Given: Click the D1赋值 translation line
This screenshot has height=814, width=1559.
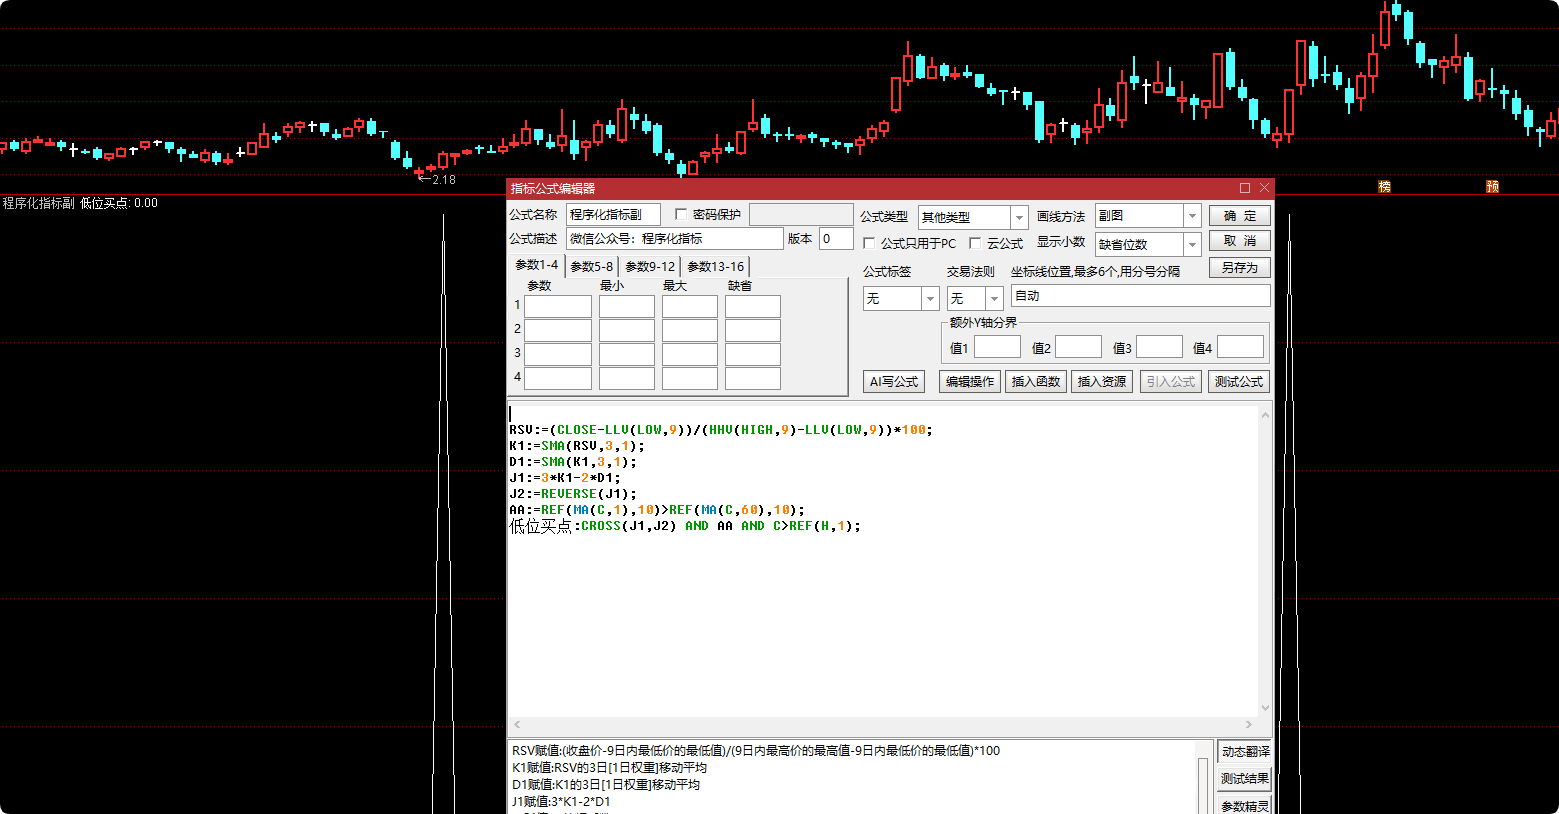Looking at the screenshot, I should pyautogui.click(x=606, y=785).
